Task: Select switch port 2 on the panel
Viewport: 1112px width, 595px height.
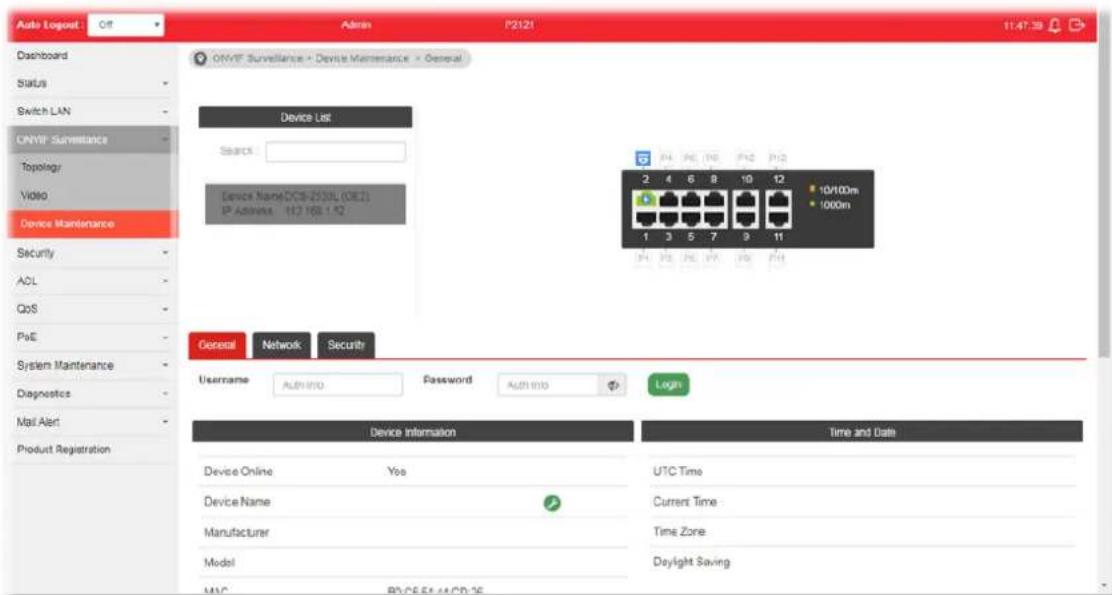Action: click(x=645, y=199)
